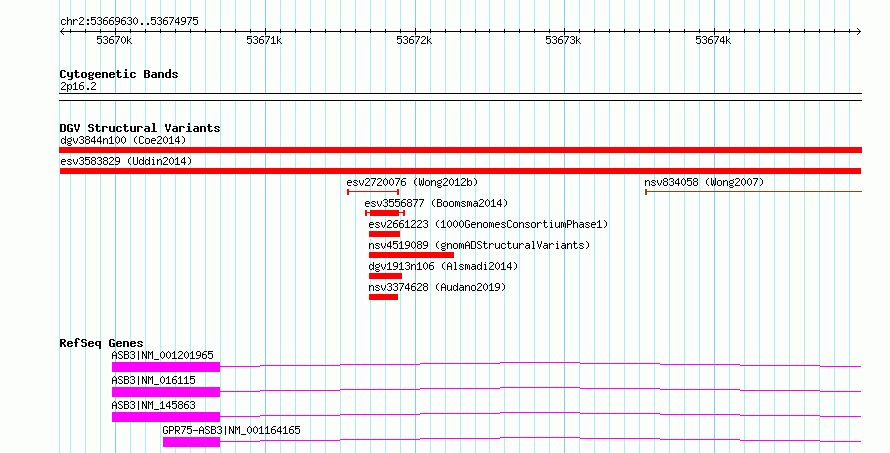Select the esv2661223 red bar

[x=384, y=234]
